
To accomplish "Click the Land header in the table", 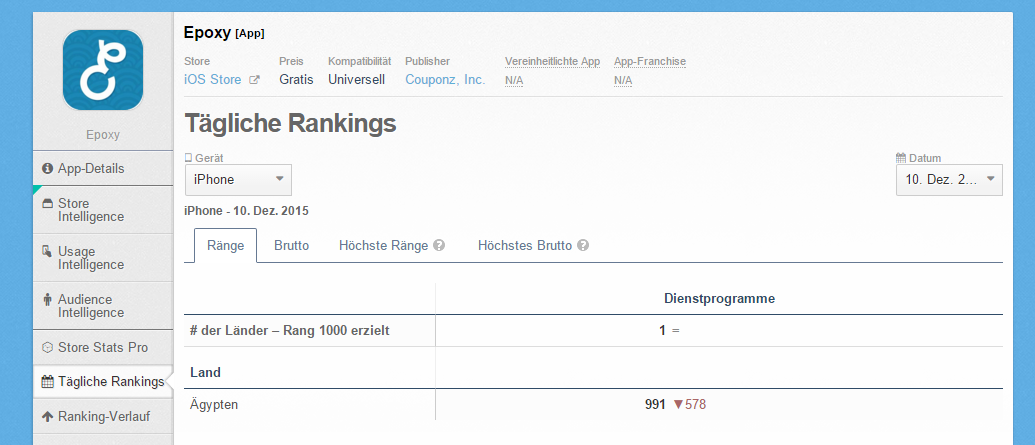I will point(205,372).
